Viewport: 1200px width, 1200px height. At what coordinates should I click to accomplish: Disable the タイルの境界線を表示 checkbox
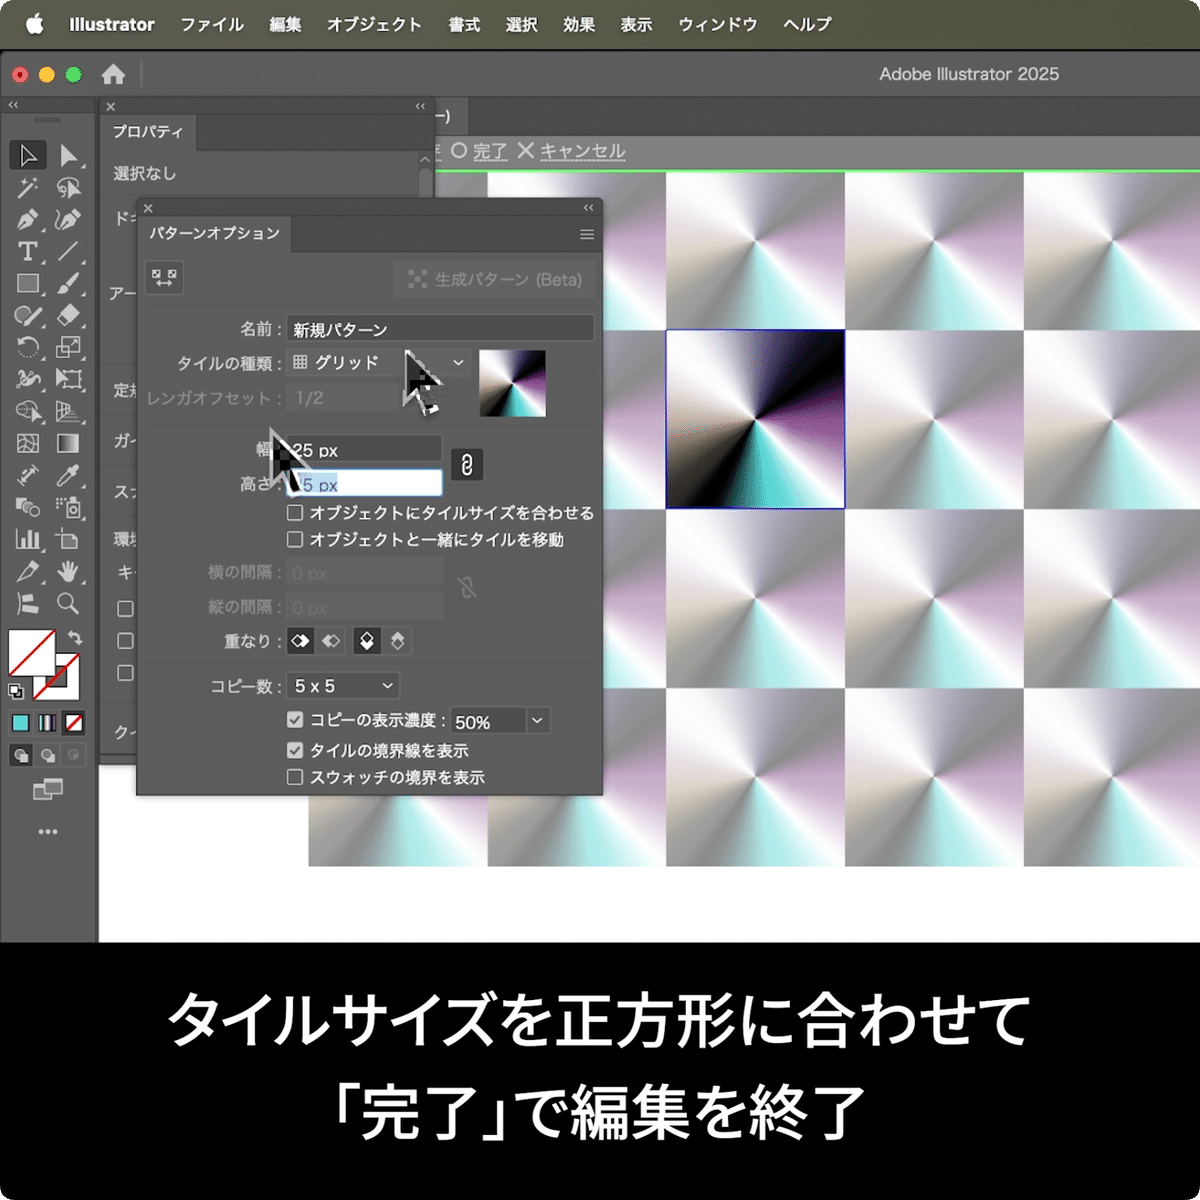[294, 750]
